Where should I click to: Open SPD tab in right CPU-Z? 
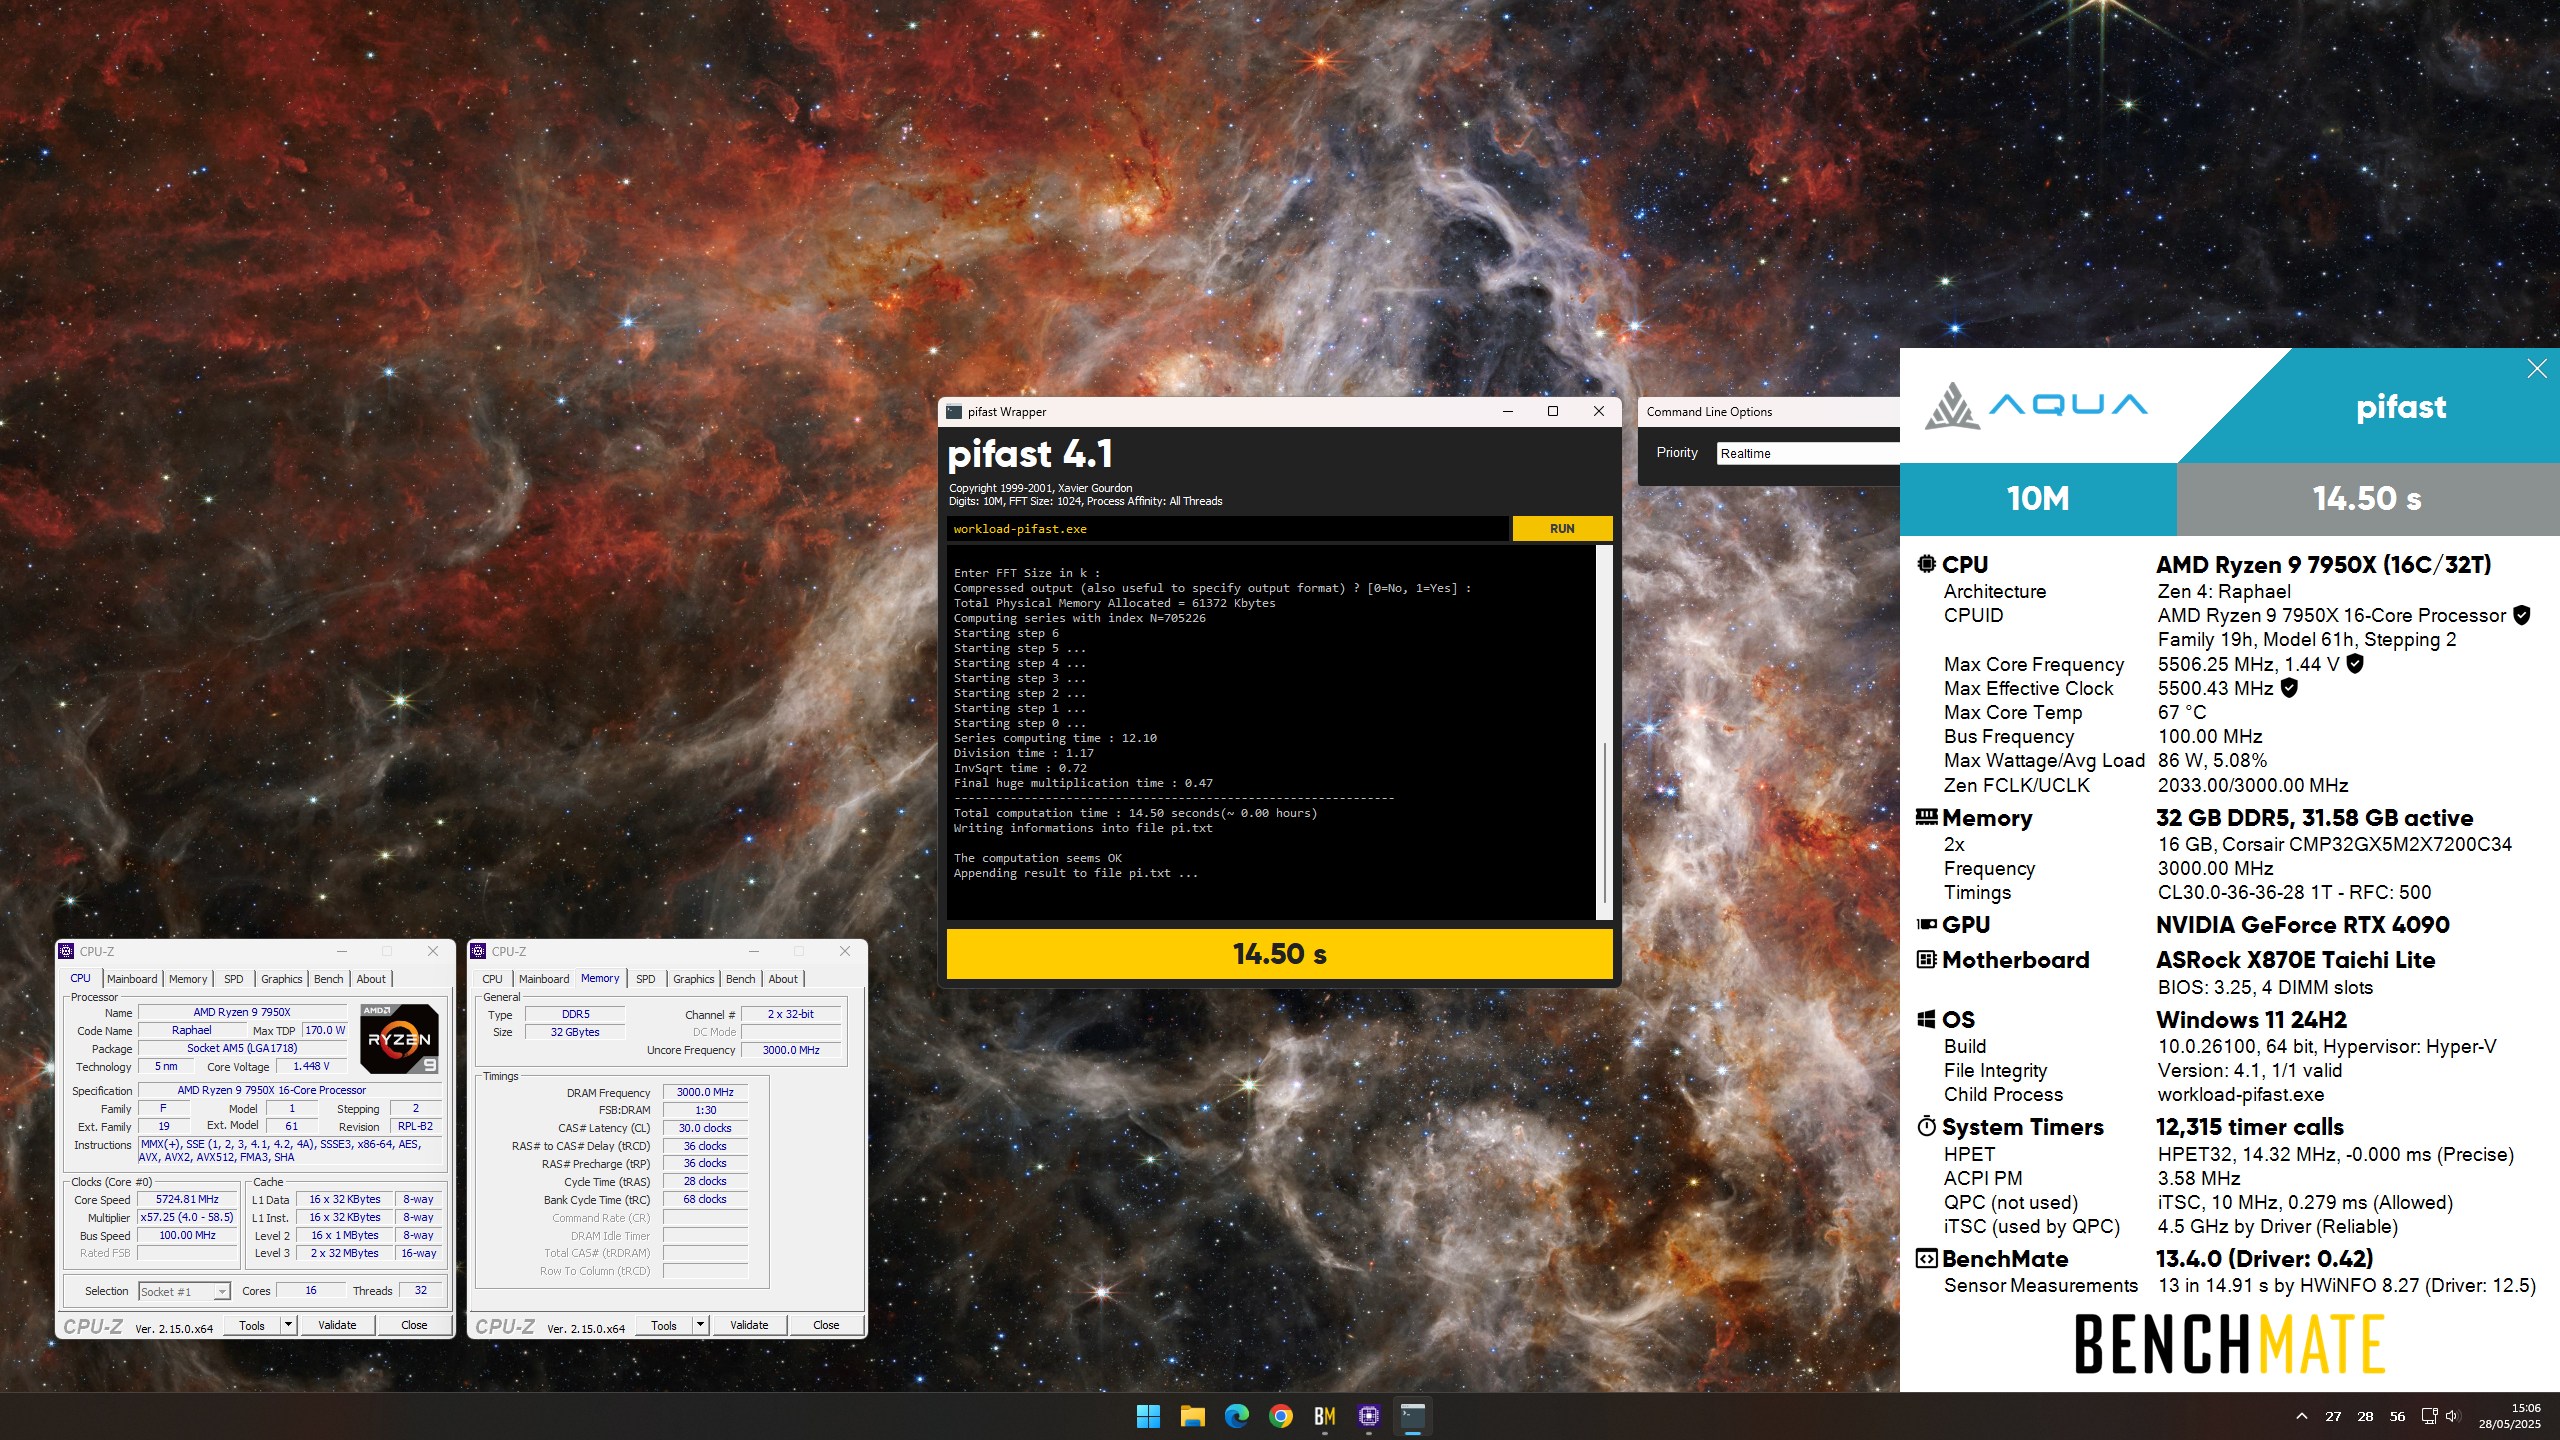[x=646, y=979]
